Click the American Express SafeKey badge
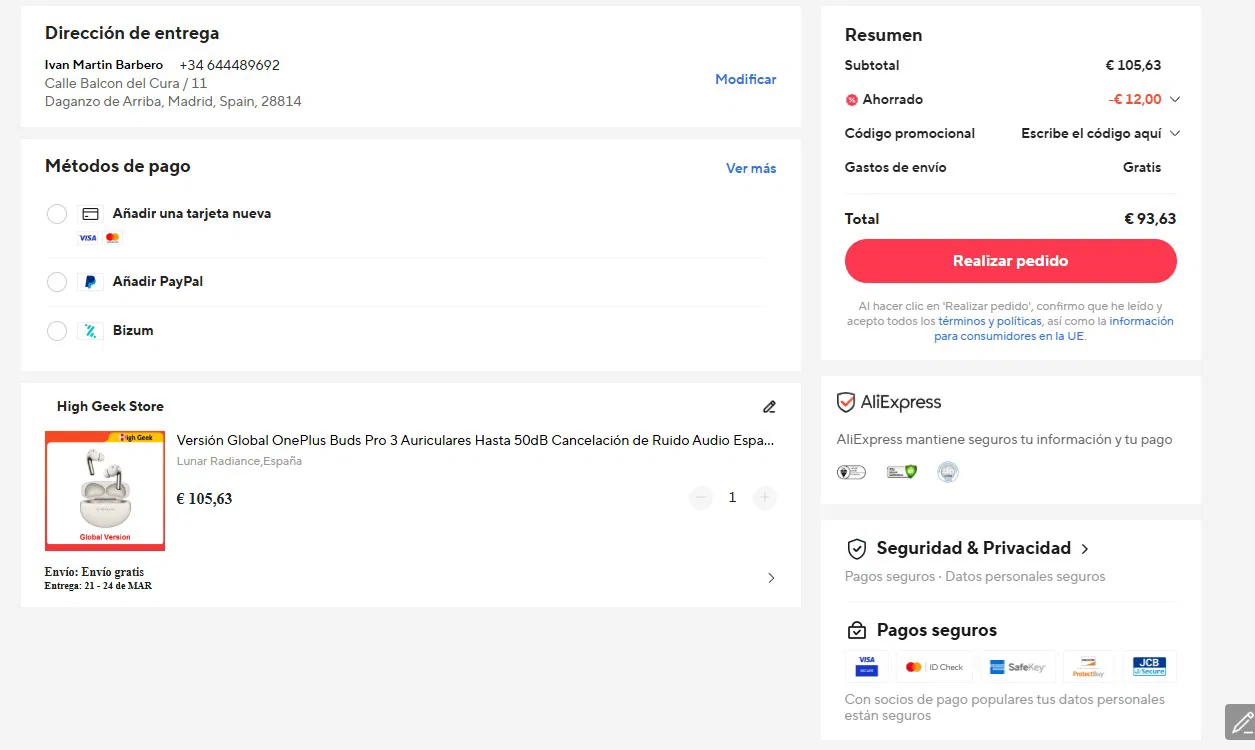 pyautogui.click(x=1016, y=666)
